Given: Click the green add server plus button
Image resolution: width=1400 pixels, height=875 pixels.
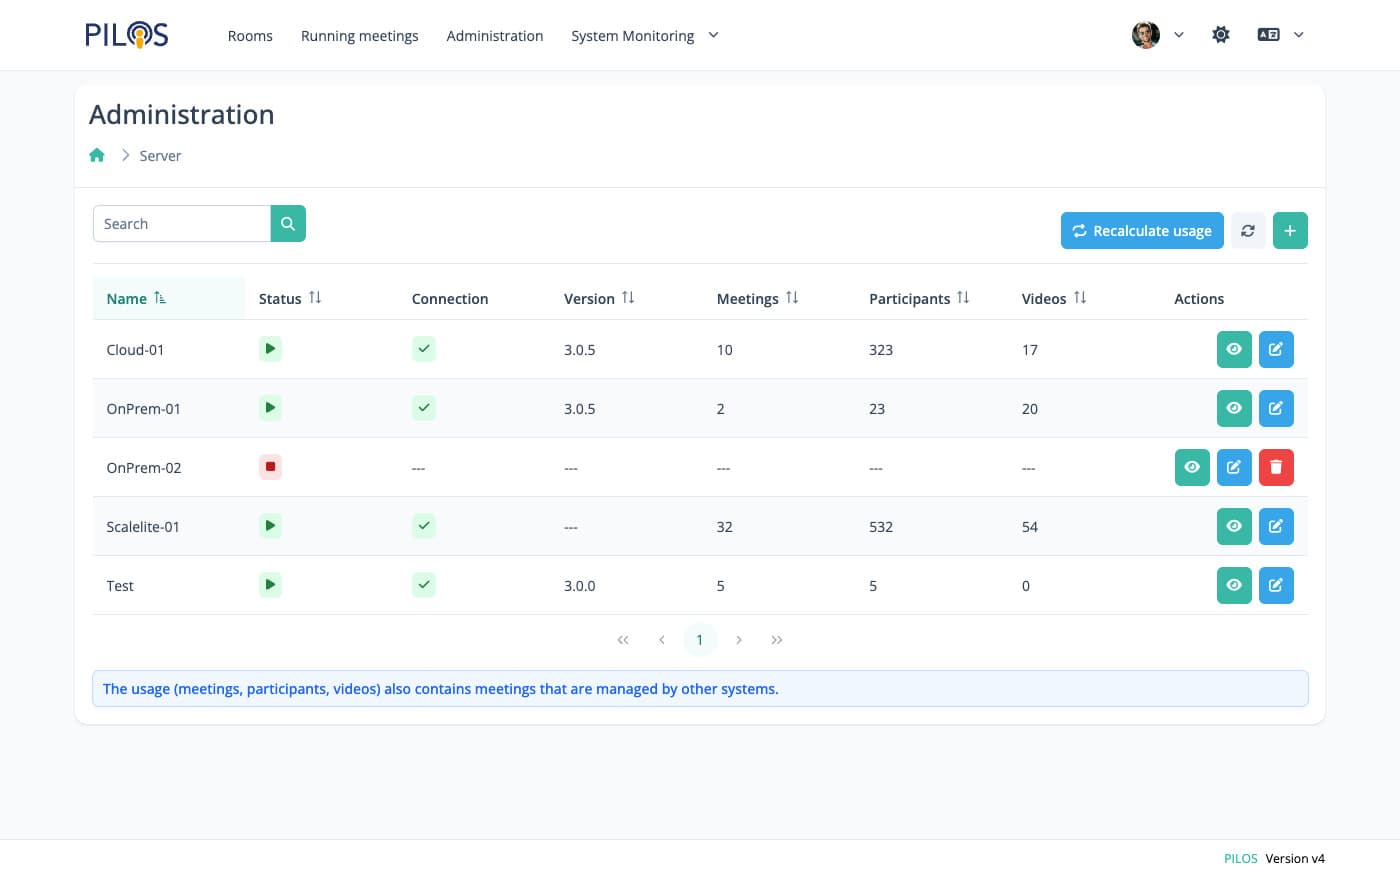Looking at the screenshot, I should 1290,231.
